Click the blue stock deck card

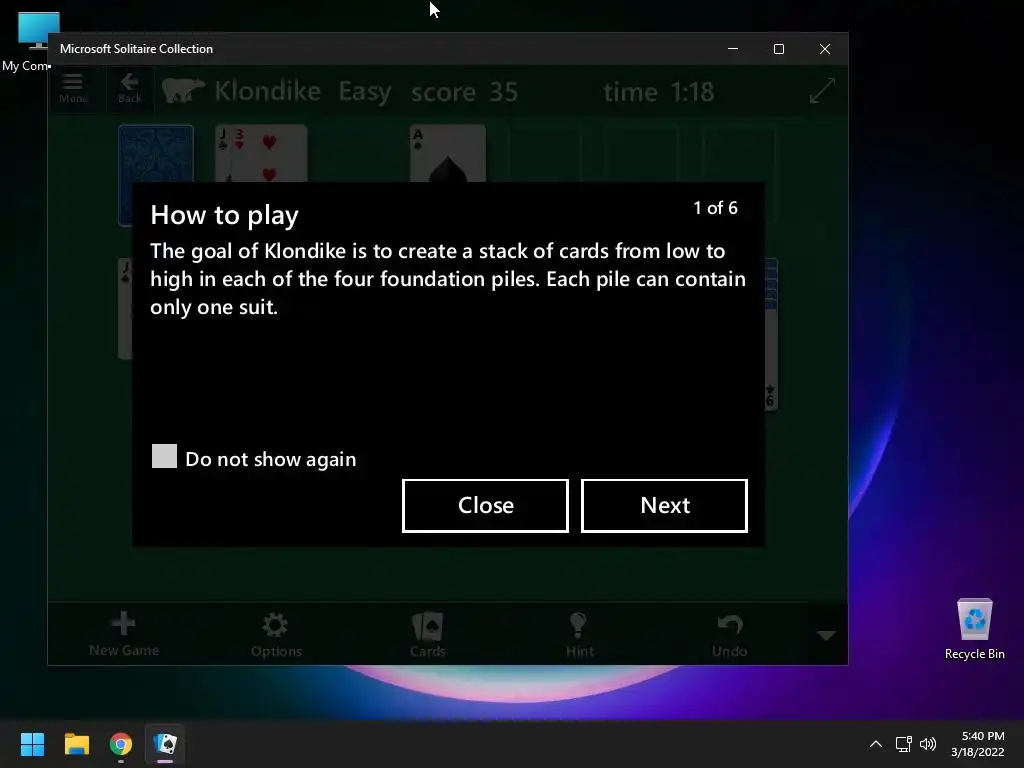156,154
